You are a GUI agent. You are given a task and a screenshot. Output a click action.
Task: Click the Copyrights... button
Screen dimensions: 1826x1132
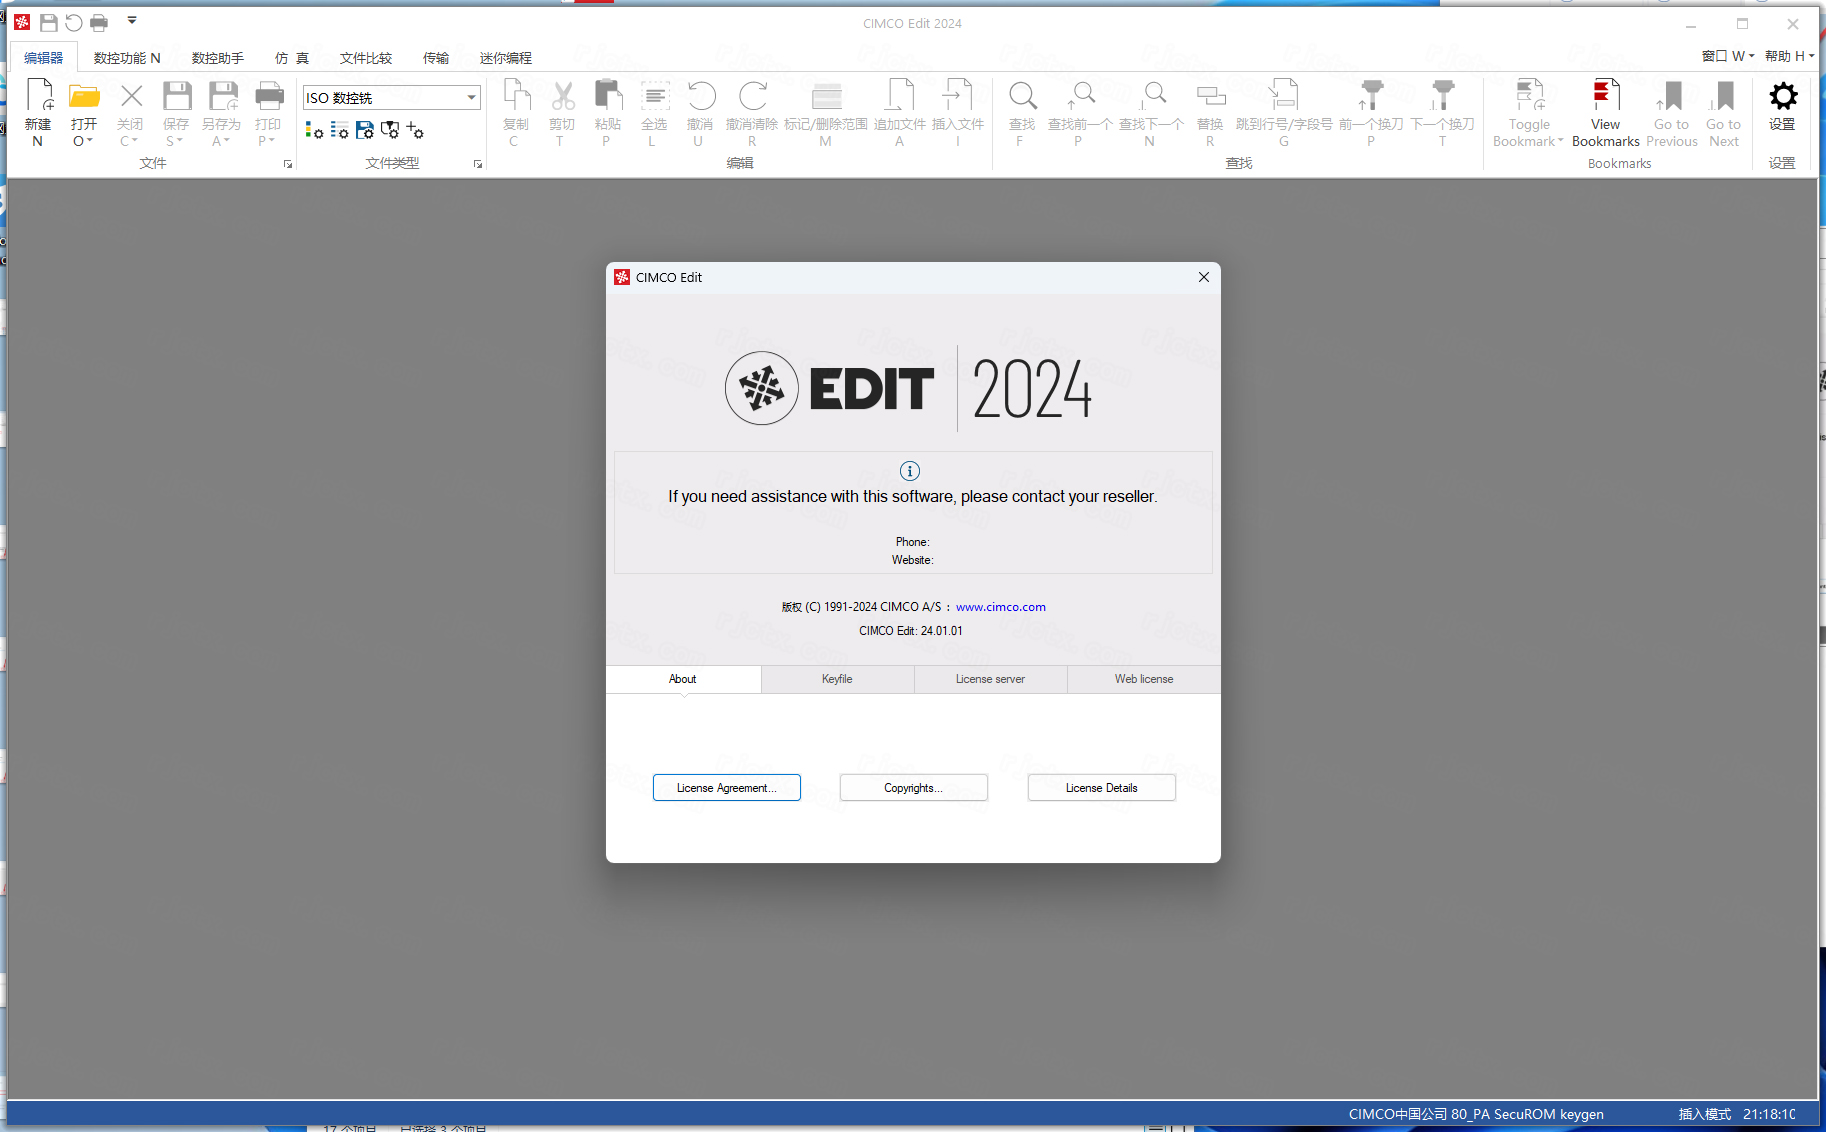pyautogui.click(x=914, y=788)
